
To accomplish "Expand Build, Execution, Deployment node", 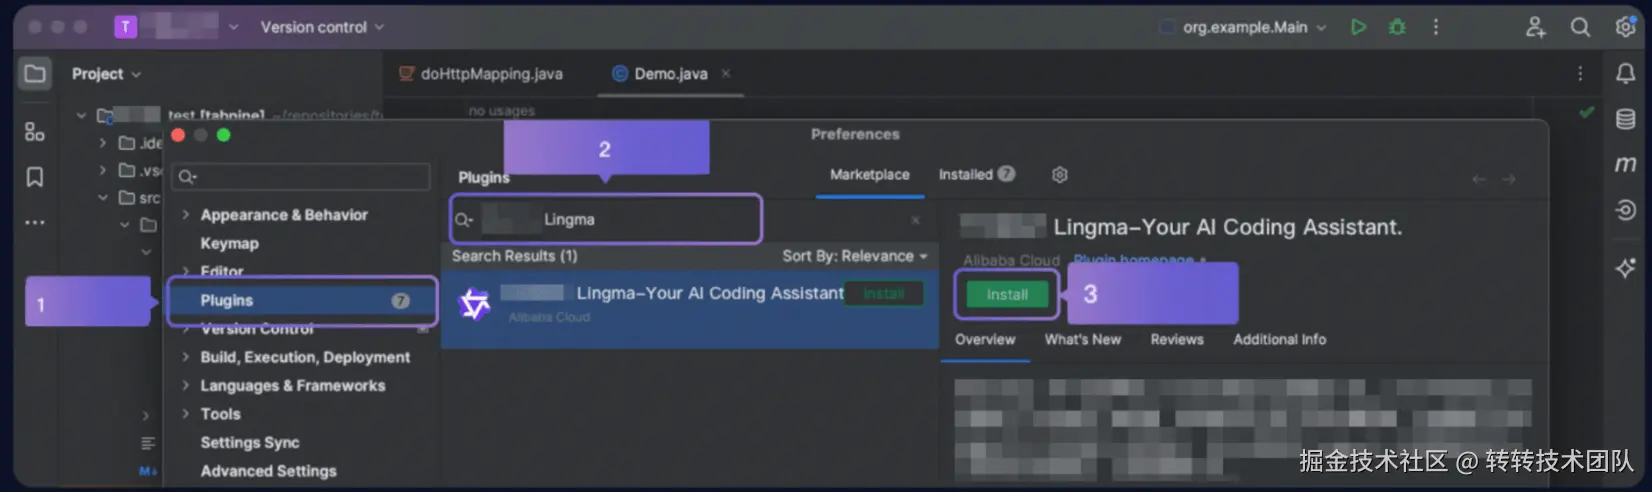I will [x=185, y=357].
